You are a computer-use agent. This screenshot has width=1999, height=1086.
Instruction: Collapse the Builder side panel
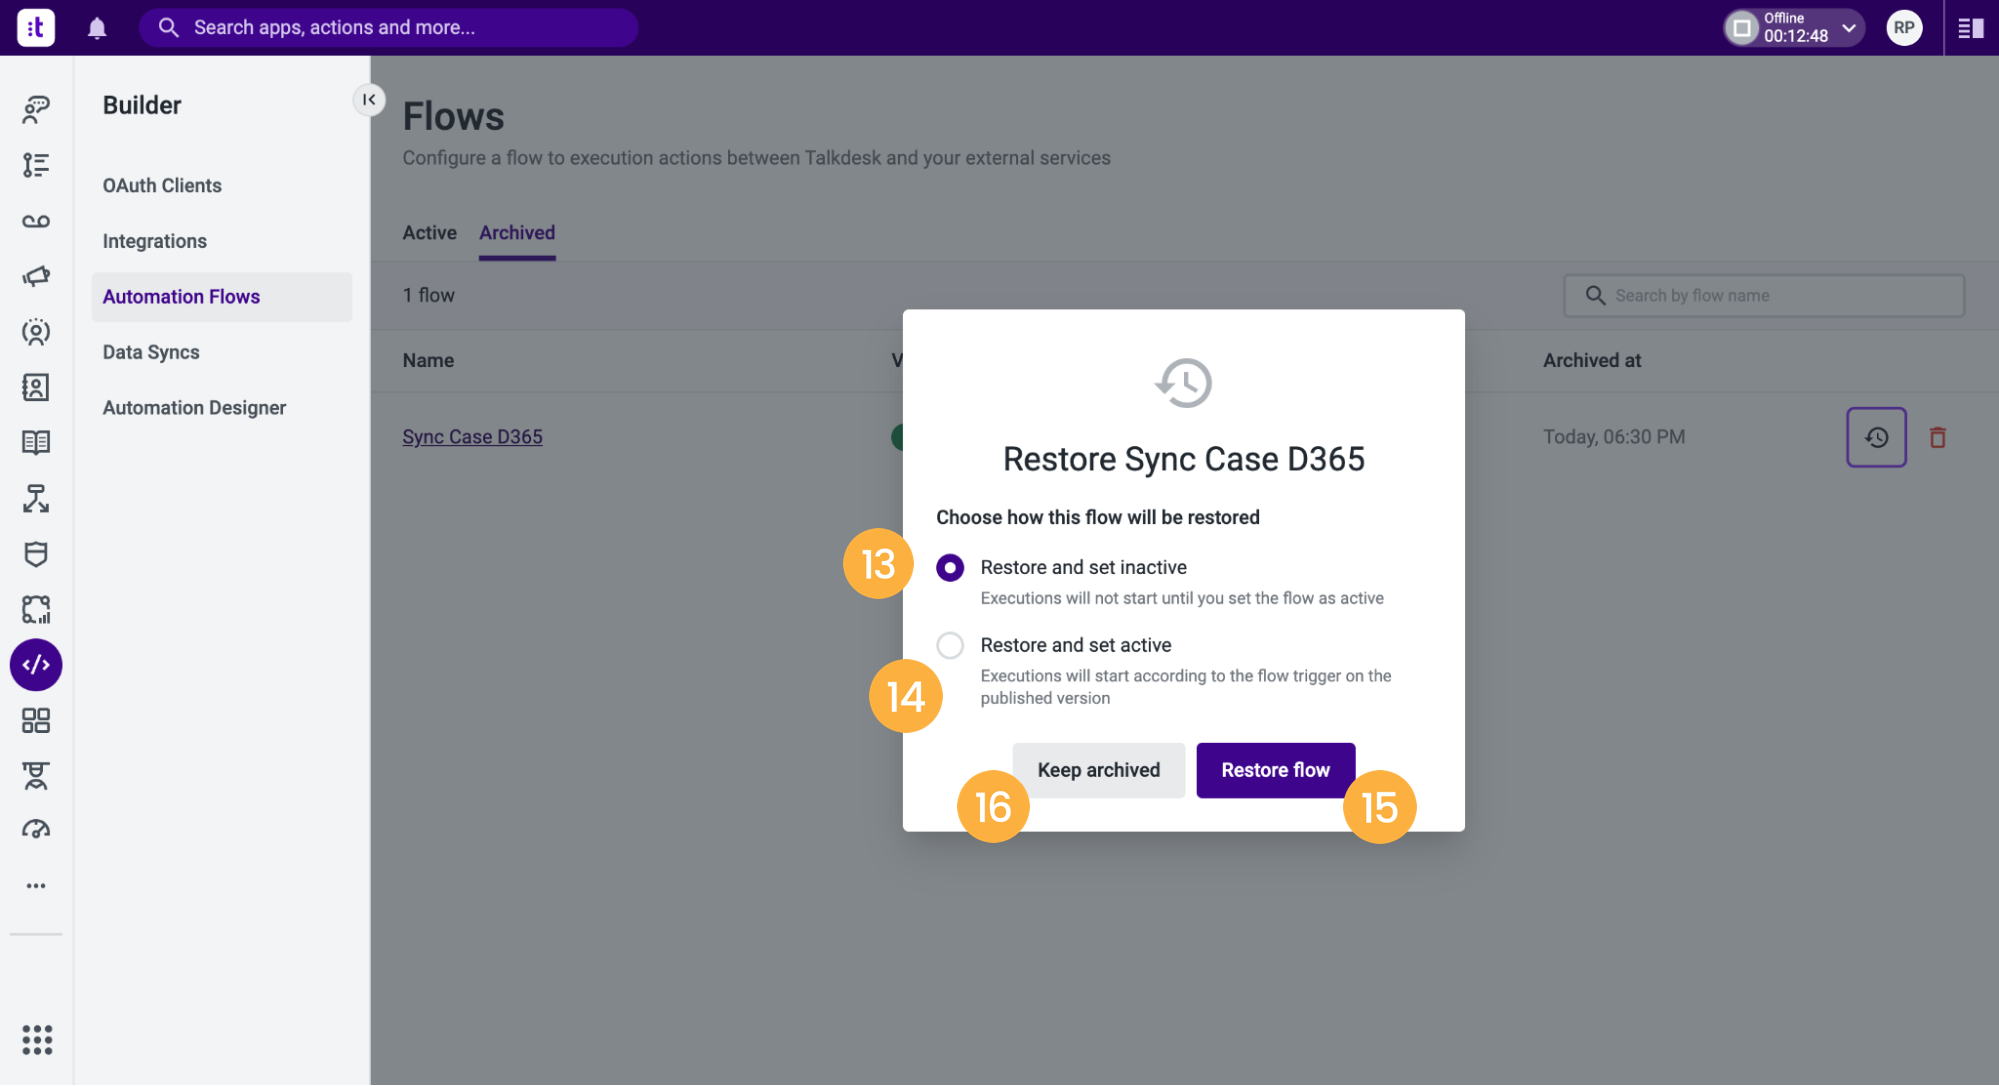click(369, 100)
